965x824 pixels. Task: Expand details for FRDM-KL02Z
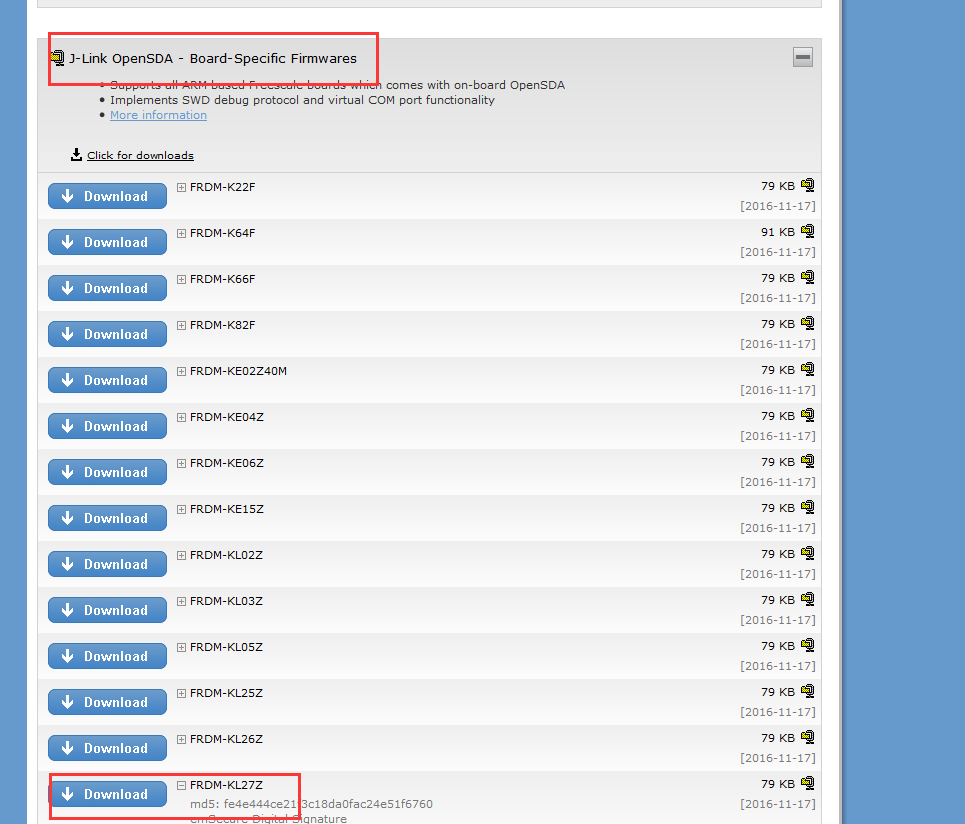tap(182, 555)
